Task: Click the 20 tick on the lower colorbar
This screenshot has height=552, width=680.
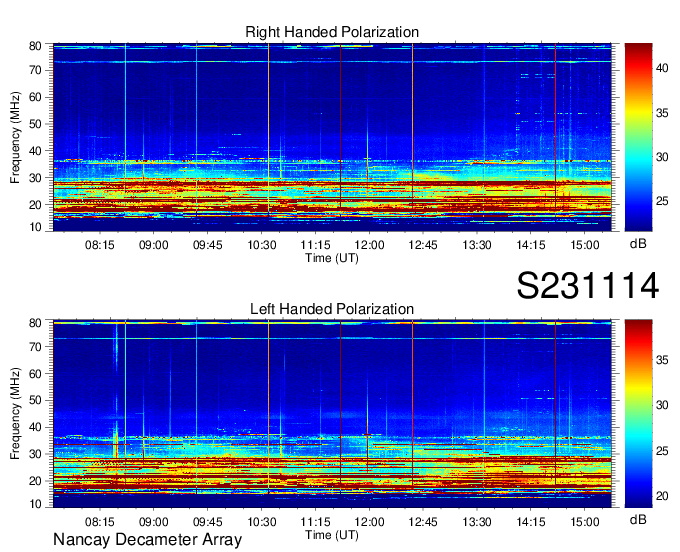Action: tap(662, 496)
